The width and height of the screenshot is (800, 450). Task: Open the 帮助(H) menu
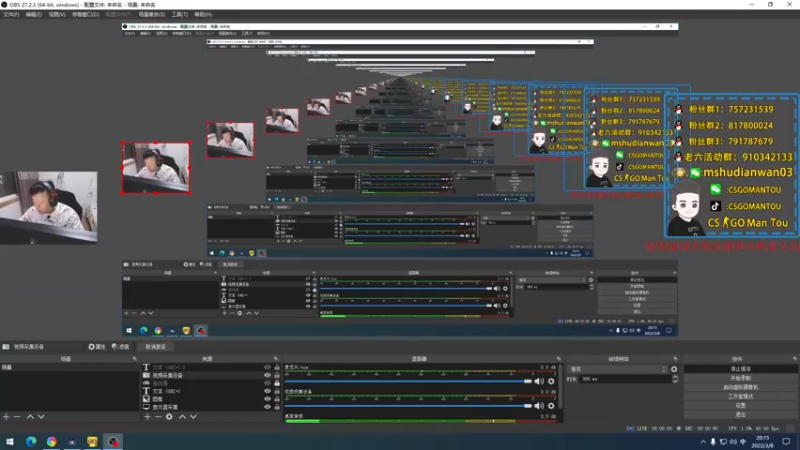pos(203,14)
